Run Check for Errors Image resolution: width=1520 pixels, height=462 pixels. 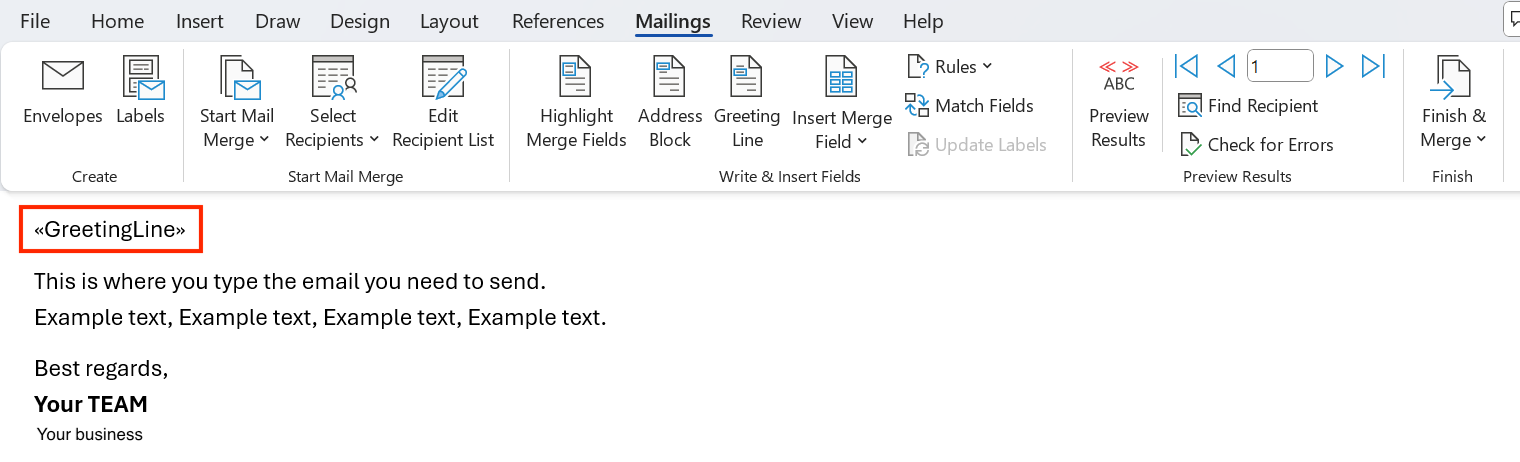pos(1256,145)
